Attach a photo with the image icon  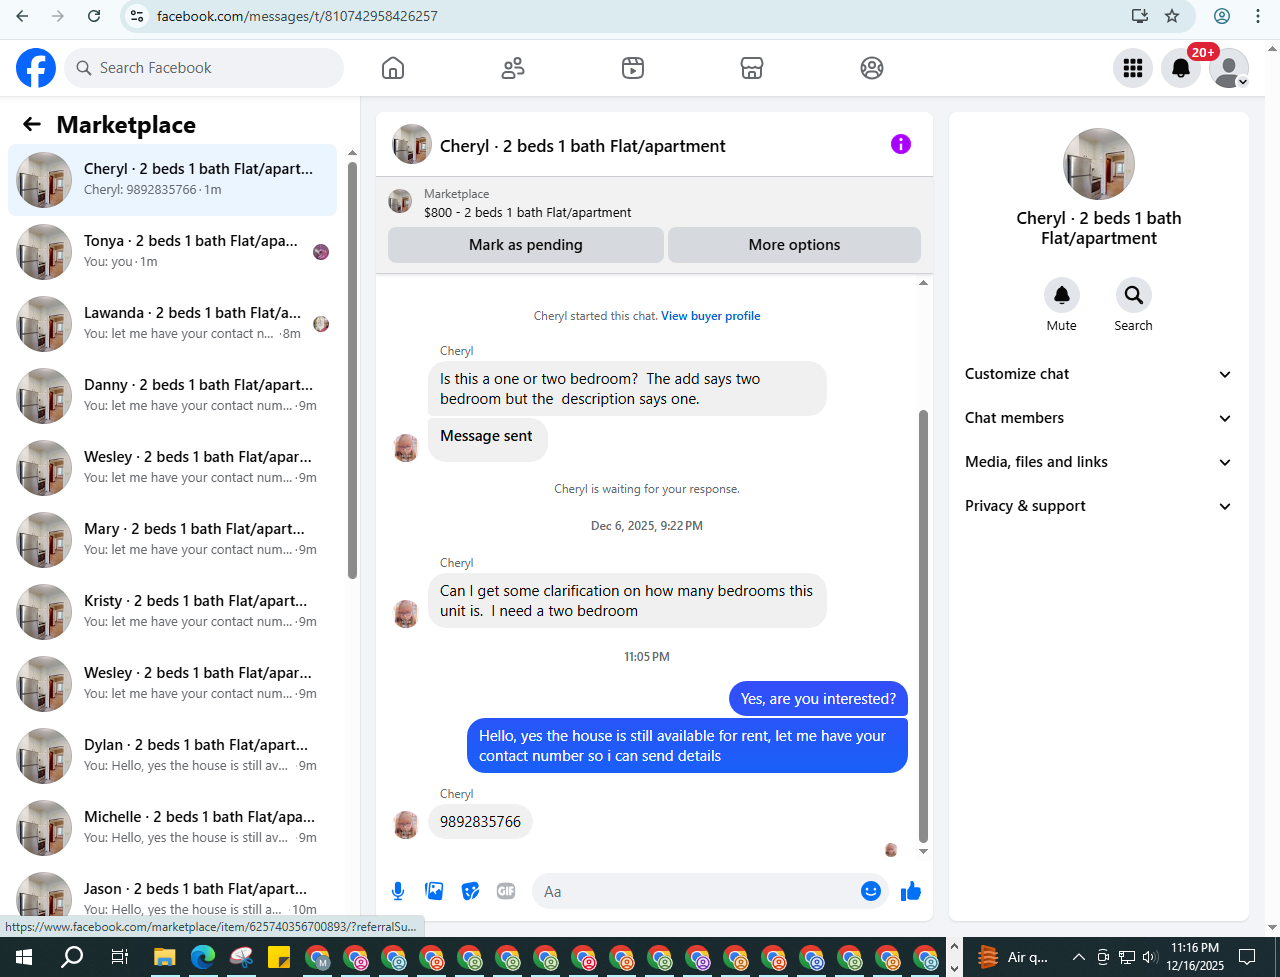click(x=434, y=891)
